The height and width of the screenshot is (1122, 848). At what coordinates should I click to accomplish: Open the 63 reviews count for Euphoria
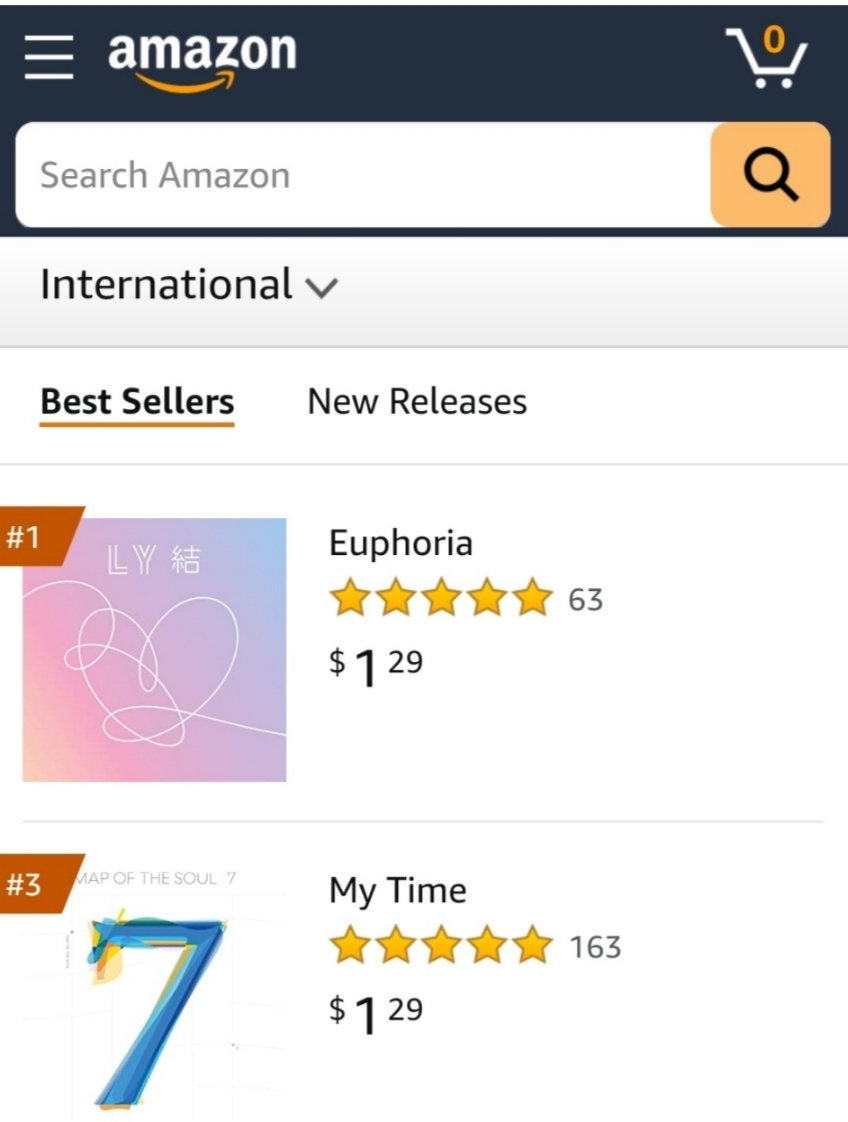[586, 600]
